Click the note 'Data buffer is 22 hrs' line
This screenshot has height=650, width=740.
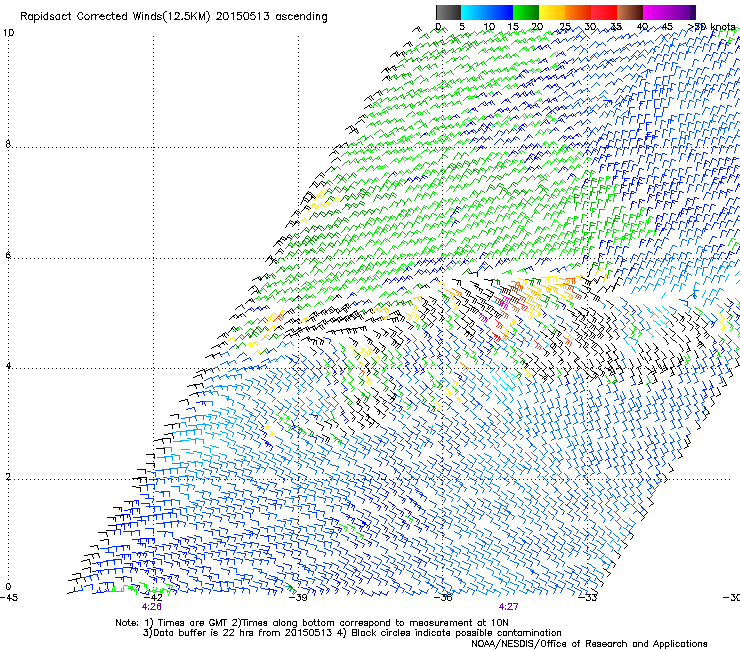352,633
